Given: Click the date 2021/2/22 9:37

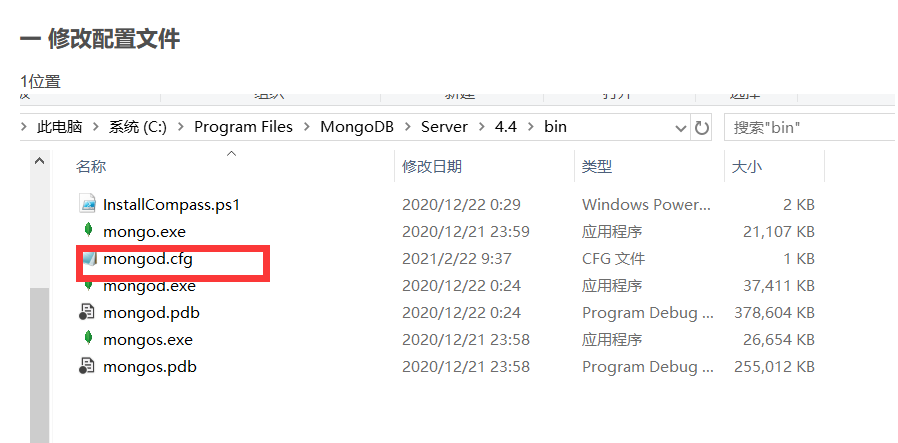Looking at the screenshot, I should point(456,259).
